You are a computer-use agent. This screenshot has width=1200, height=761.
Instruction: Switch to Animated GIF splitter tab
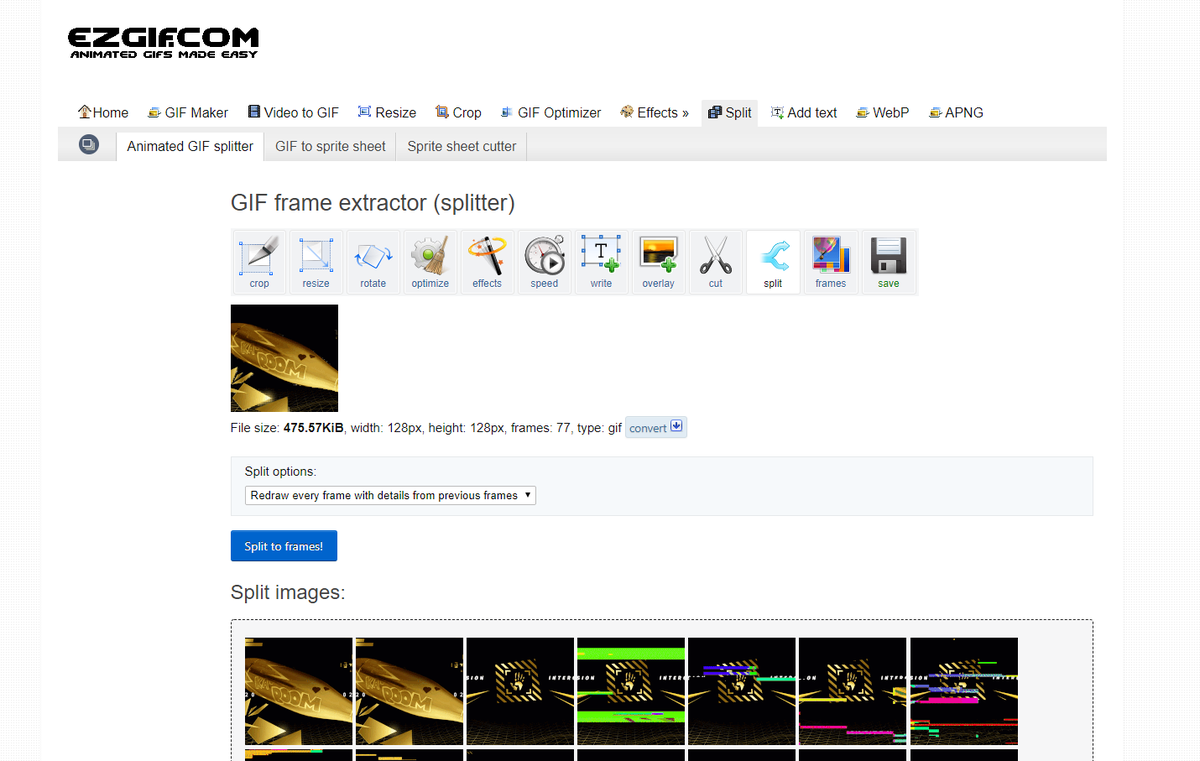[x=190, y=146]
